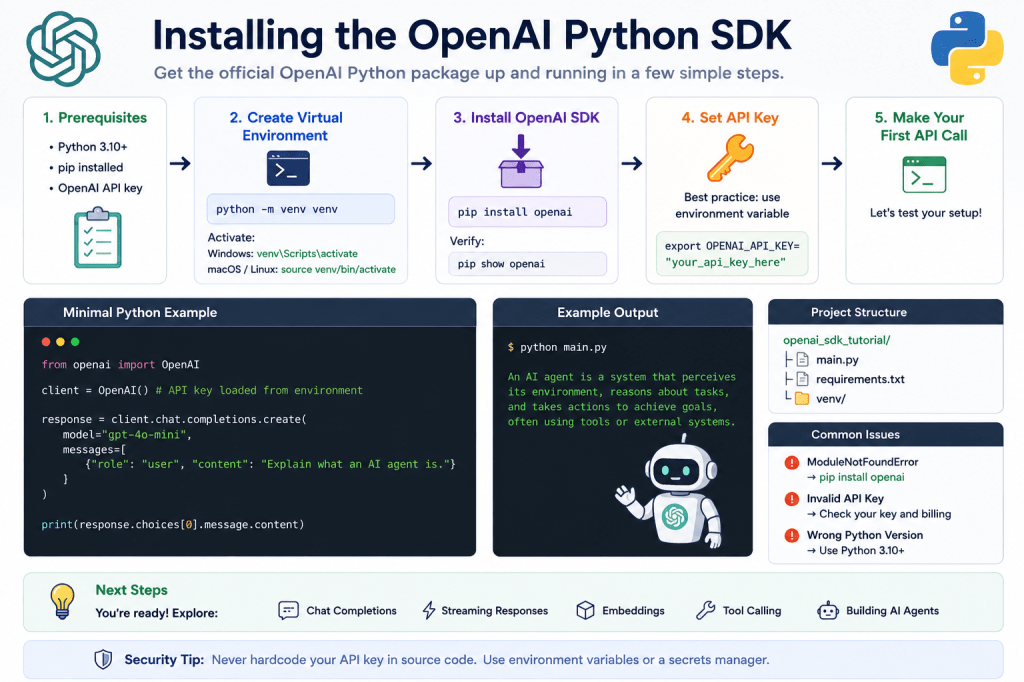Viewport: 1024px width, 682px height.
Task: Click the wrench icon for Tool Calling
Action: 705,611
